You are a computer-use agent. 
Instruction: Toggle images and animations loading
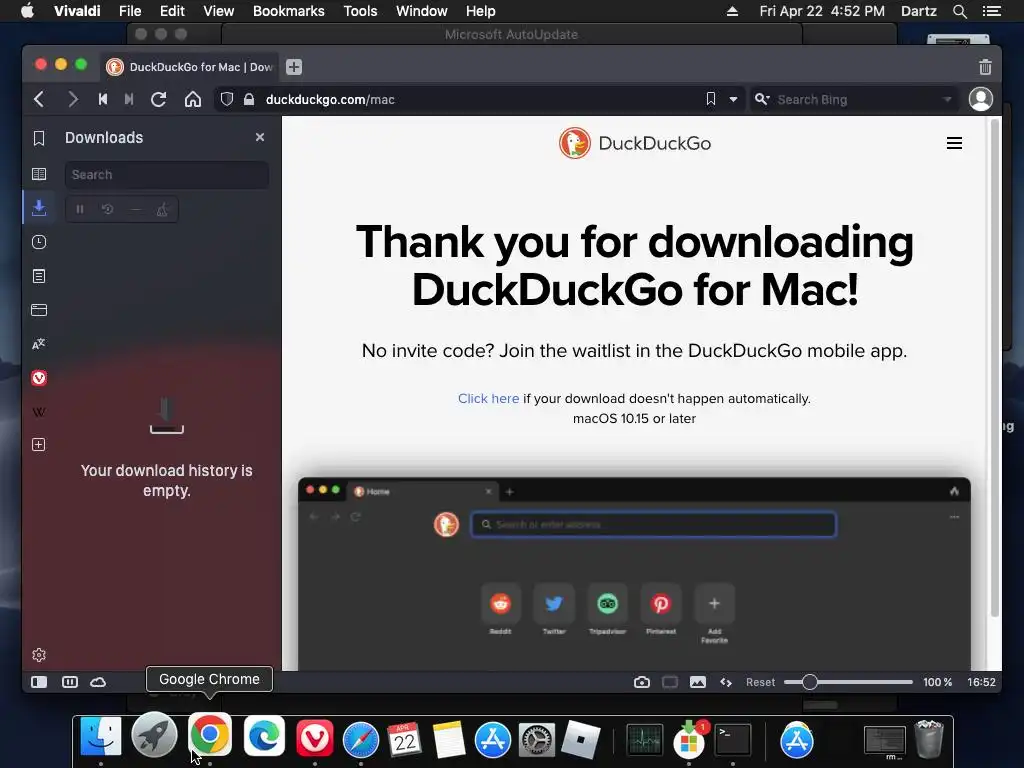click(698, 682)
